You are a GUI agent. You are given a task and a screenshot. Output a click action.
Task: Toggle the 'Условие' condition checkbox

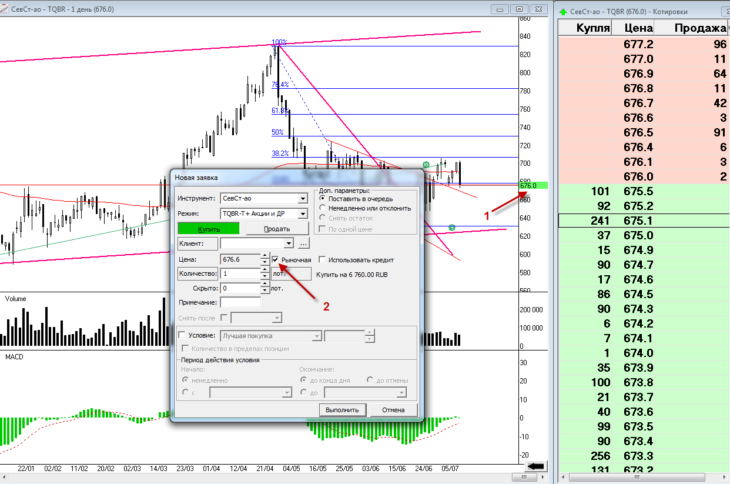pos(182,335)
